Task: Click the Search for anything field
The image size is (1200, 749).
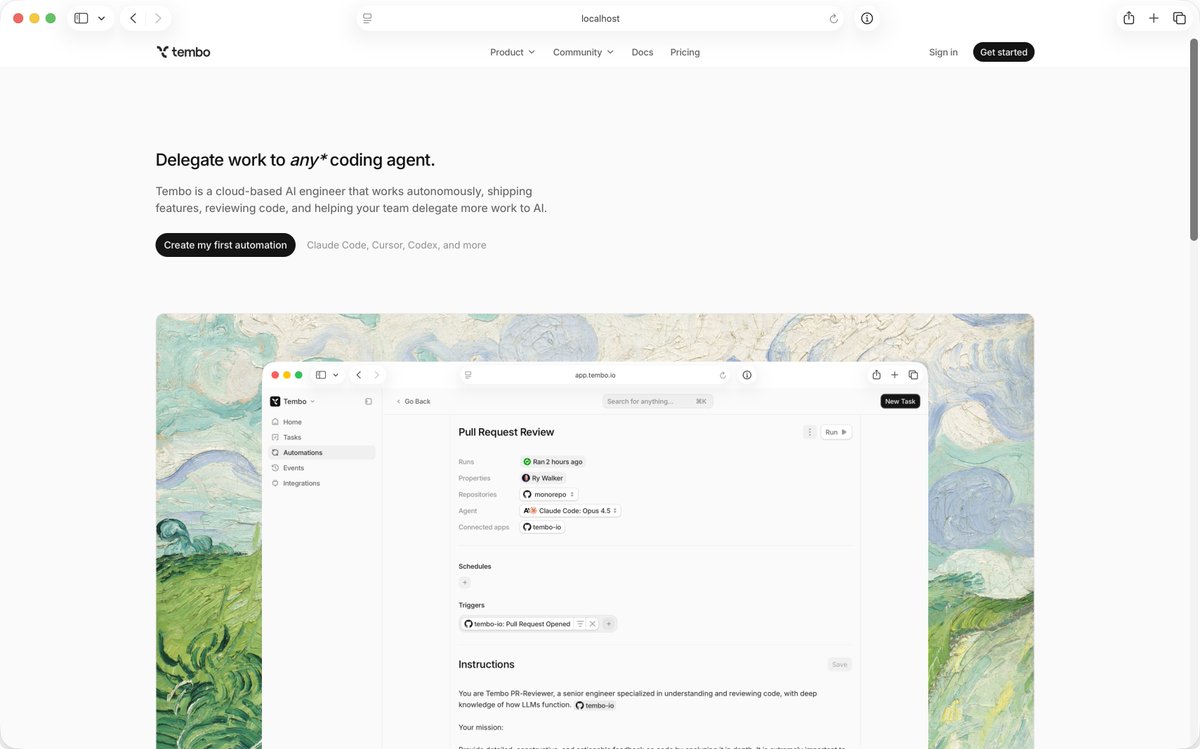Action: tap(657, 401)
